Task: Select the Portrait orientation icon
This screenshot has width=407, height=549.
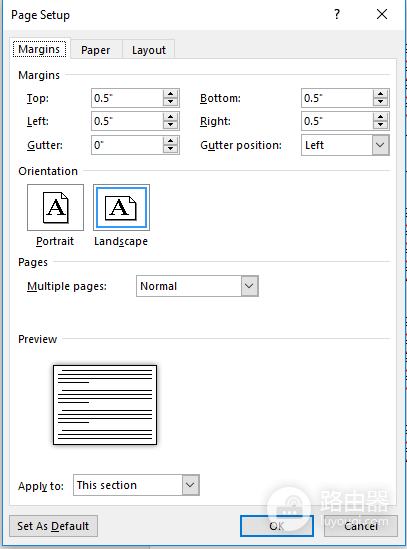Action: (55, 207)
